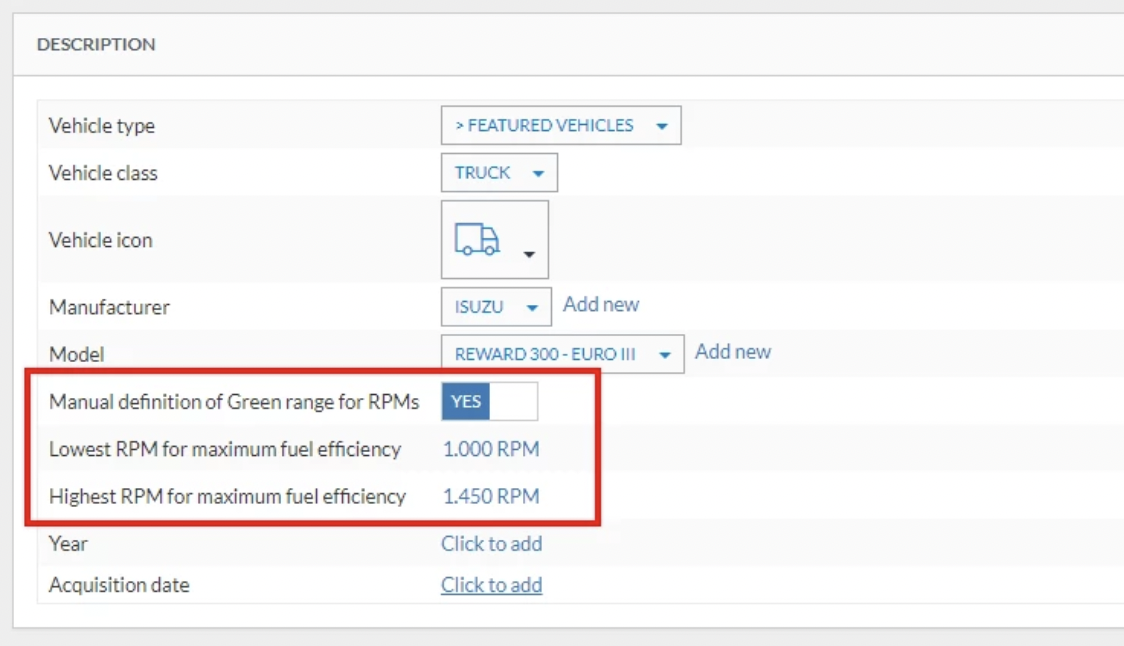Image resolution: width=1124 pixels, height=646 pixels.
Task: Edit the 1.450 RPM highest value
Action: [x=491, y=496]
